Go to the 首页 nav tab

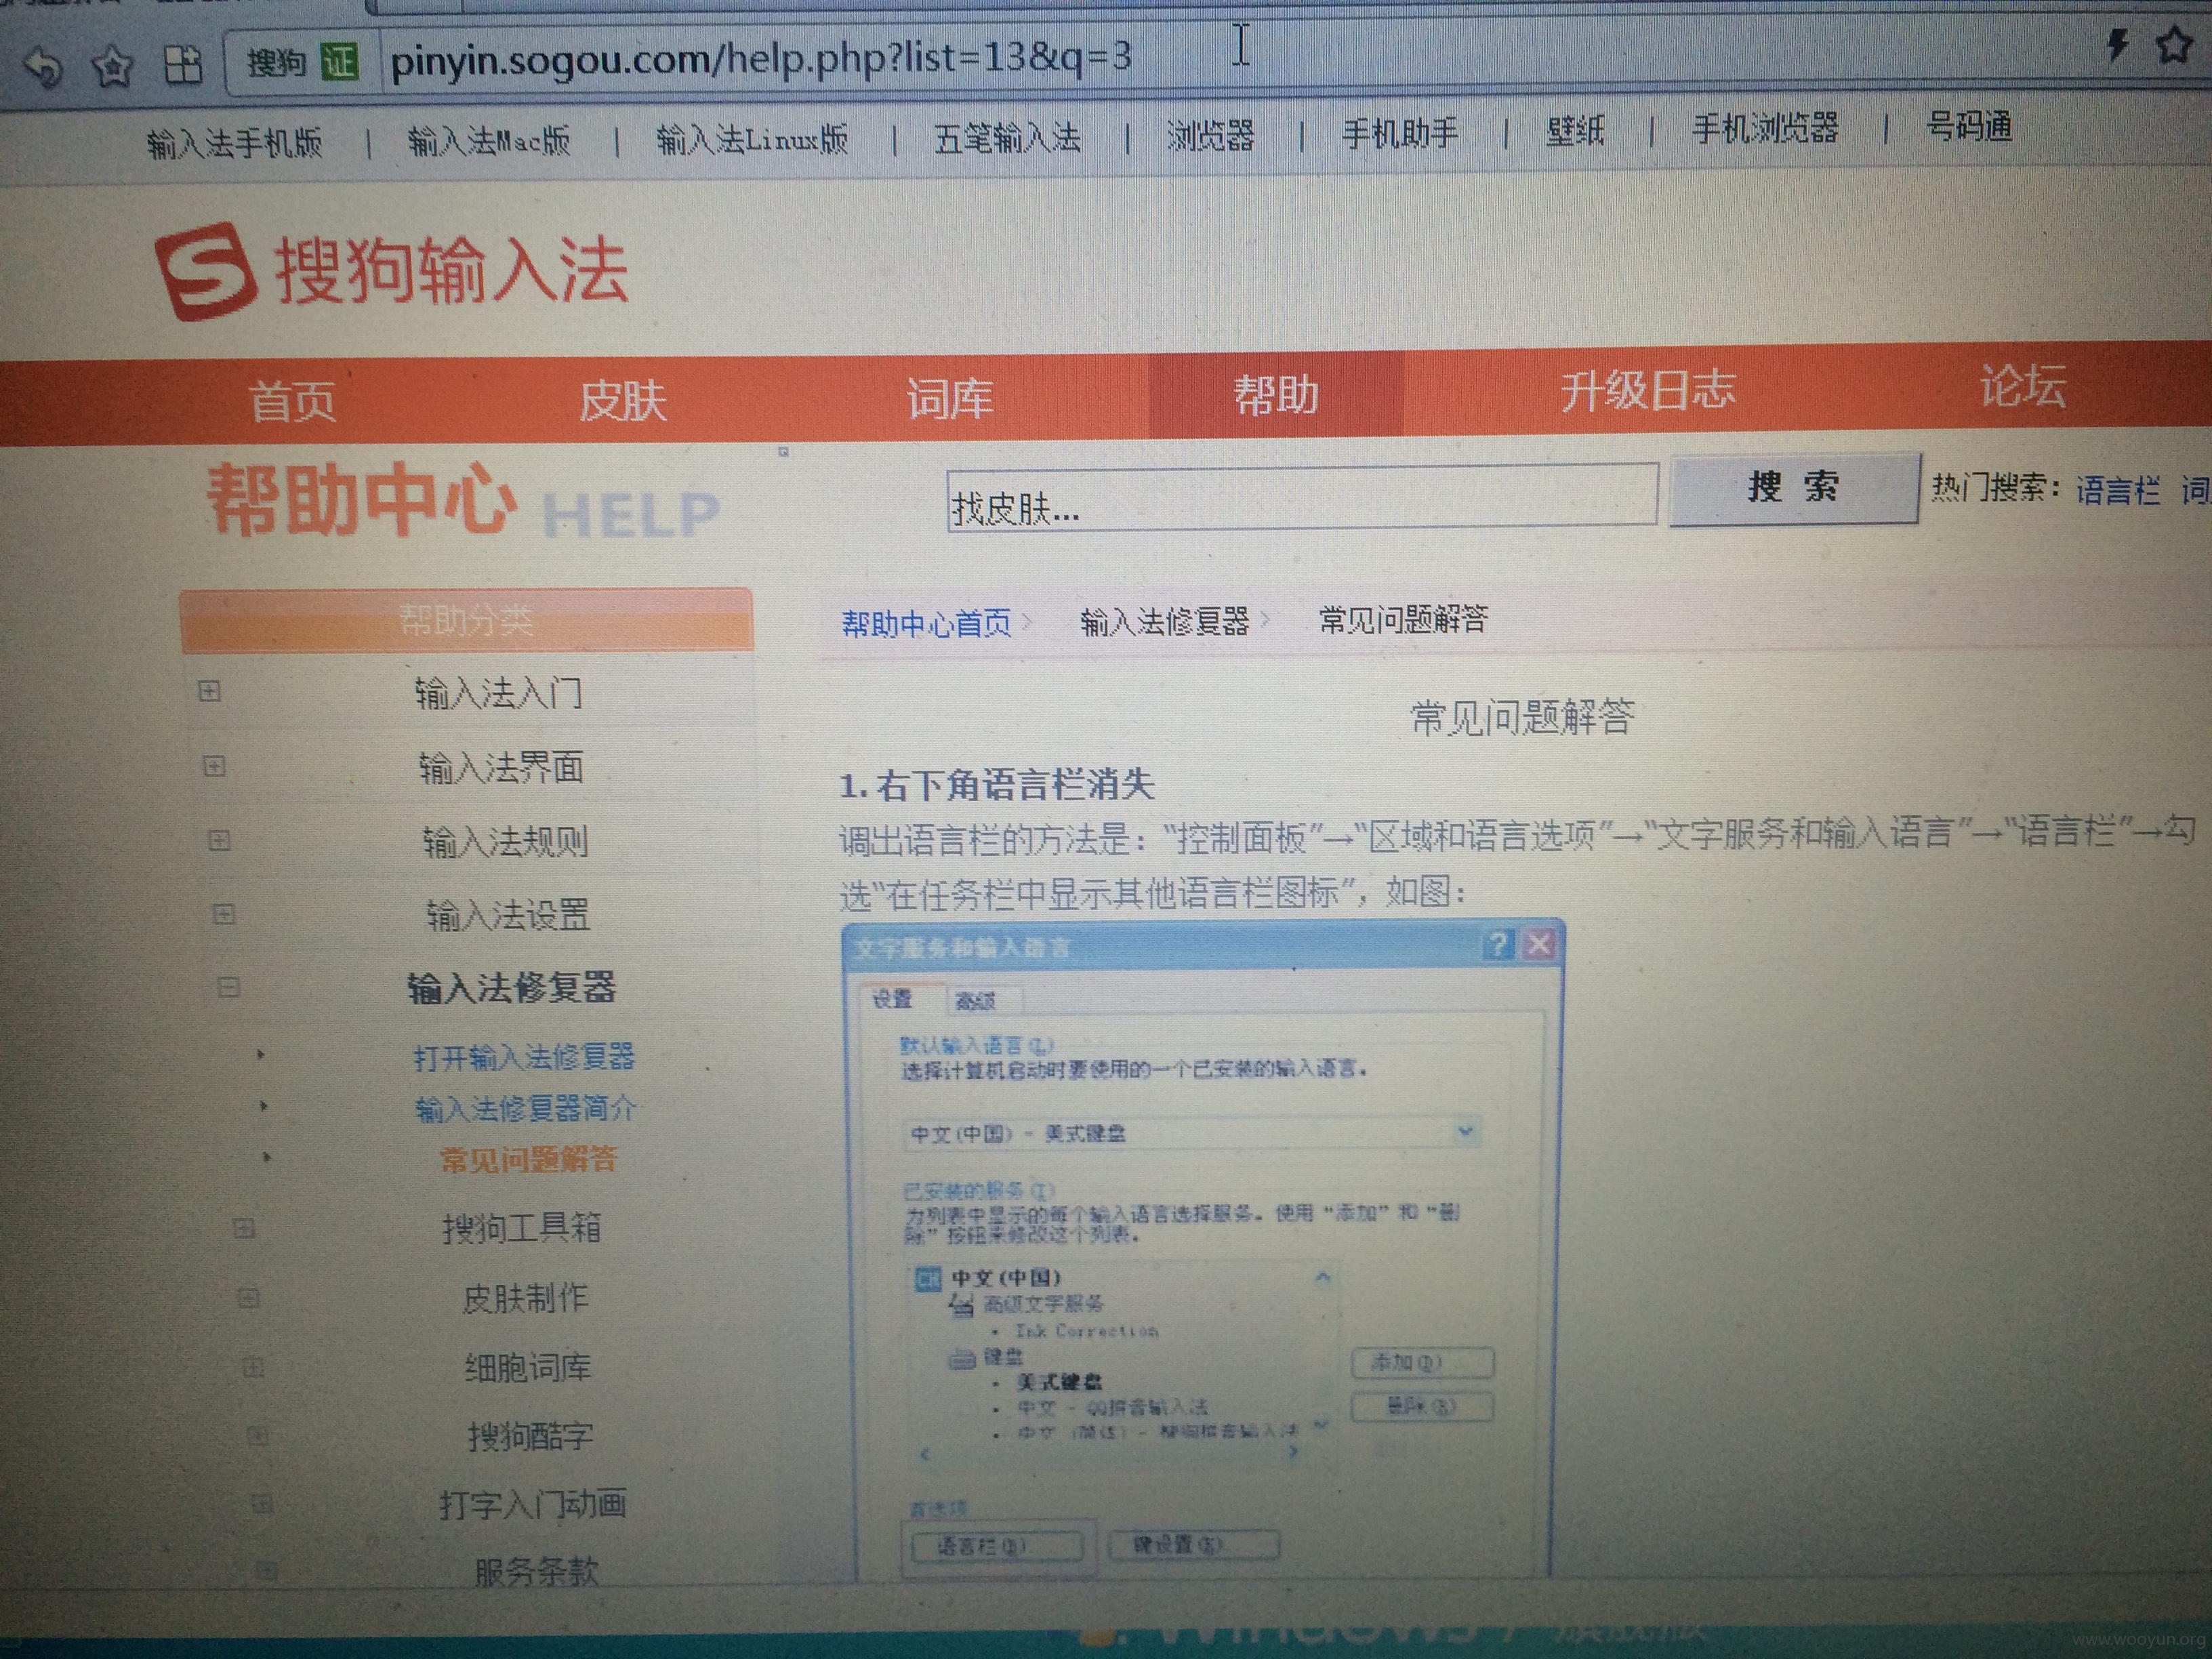[x=292, y=401]
